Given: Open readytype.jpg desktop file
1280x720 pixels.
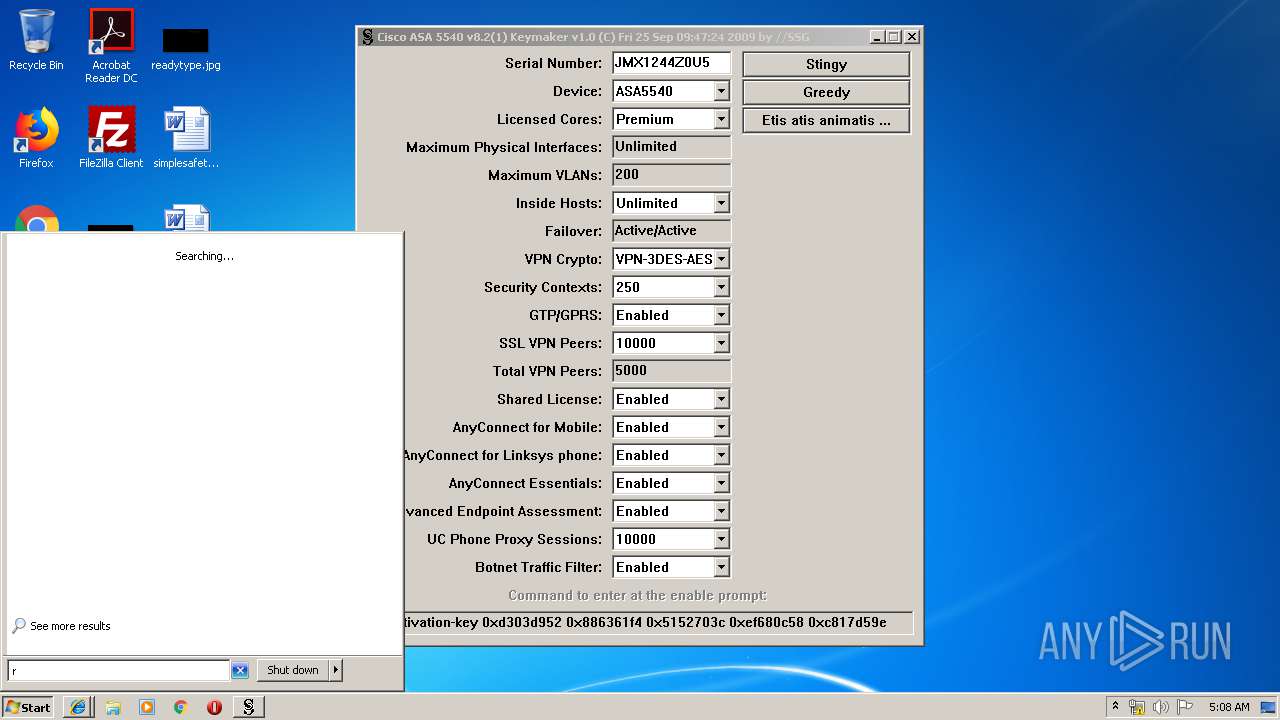Looking at the screenshot, I should coord(186,49).
